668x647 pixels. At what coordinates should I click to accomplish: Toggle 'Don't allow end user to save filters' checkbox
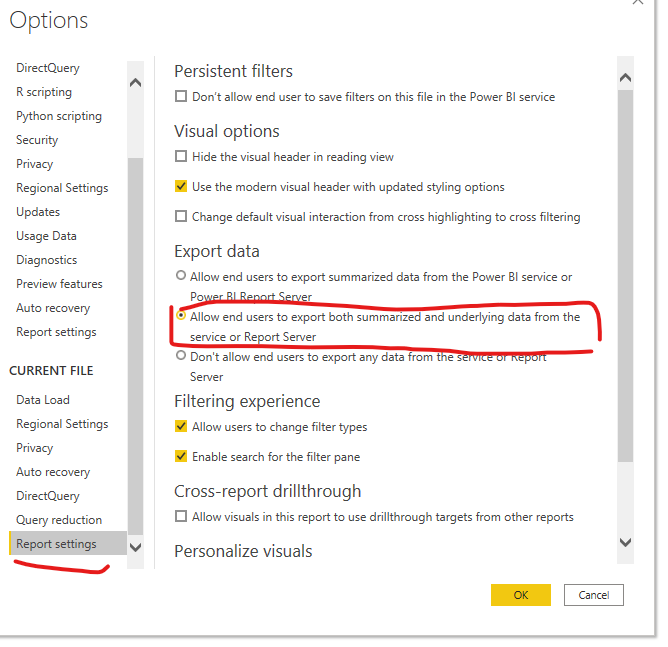tap(181, 96)
